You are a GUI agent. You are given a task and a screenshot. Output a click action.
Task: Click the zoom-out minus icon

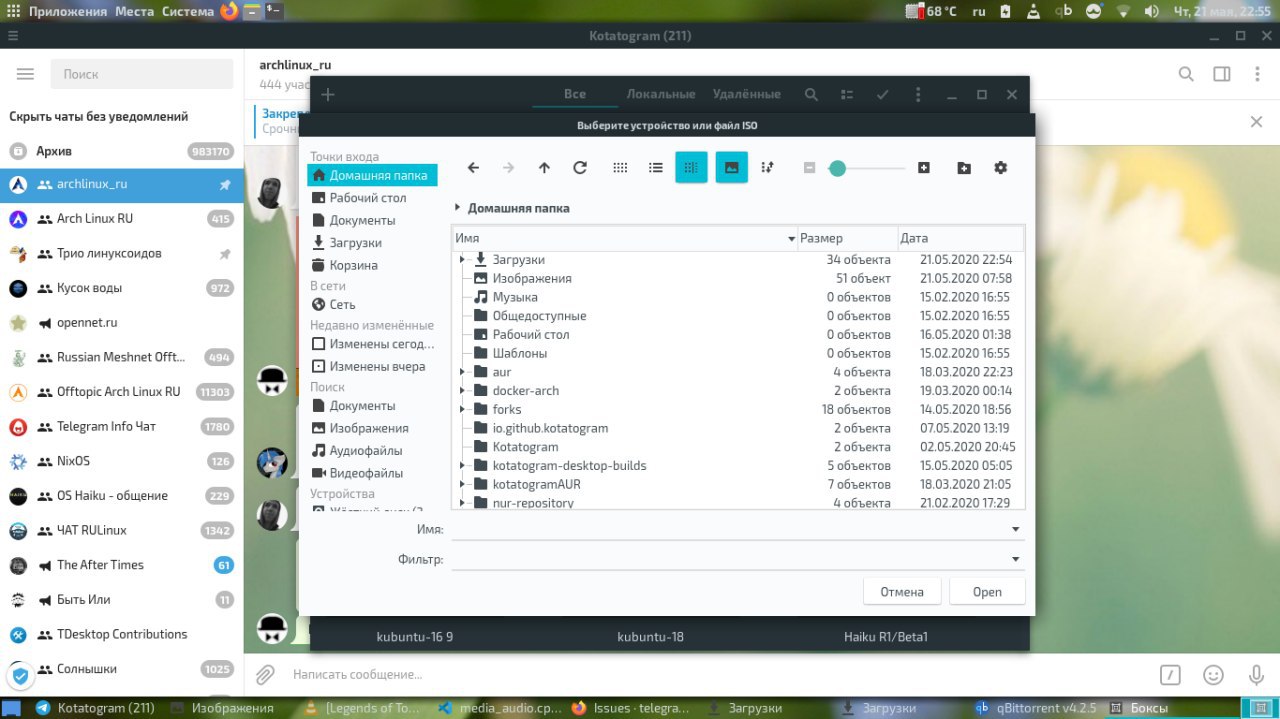[x=810, y=168]
